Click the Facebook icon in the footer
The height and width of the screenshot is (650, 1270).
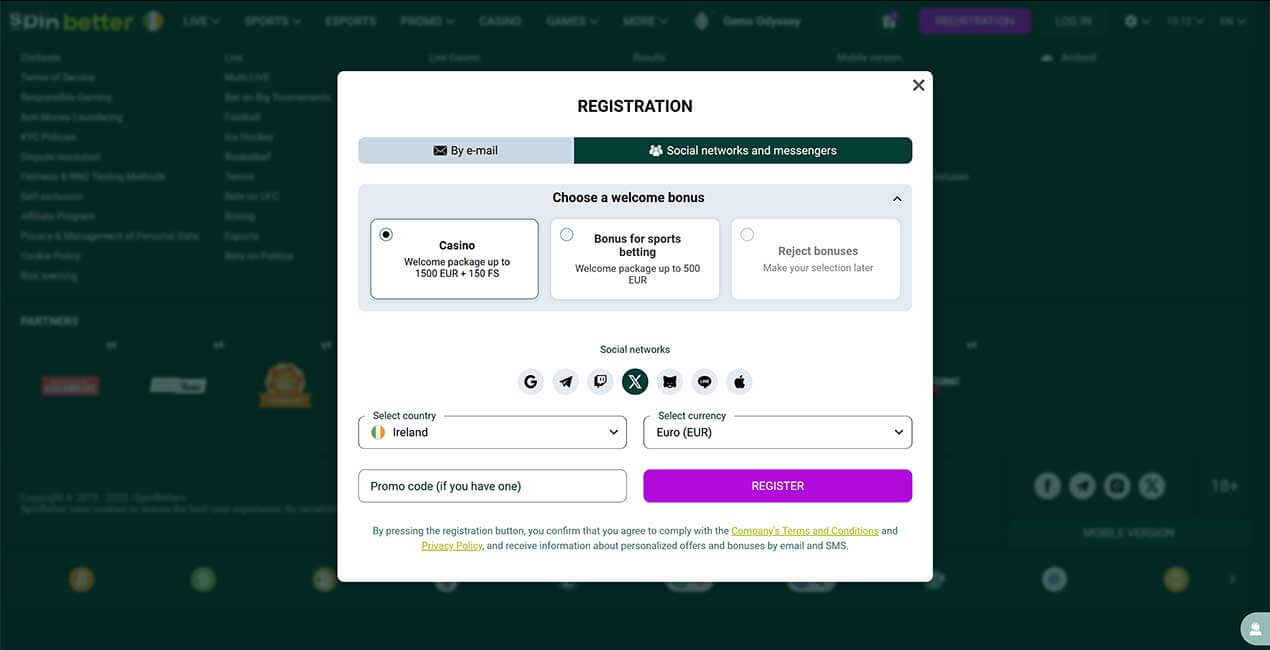(1047, 484)
